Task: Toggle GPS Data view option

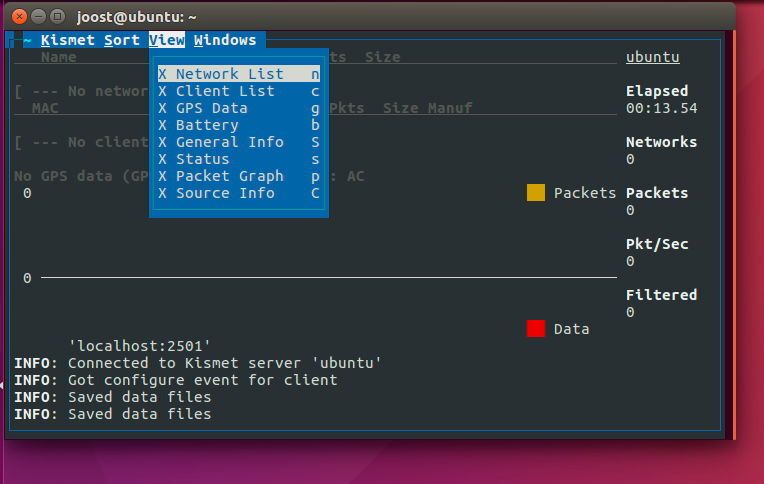Action: 238,108
